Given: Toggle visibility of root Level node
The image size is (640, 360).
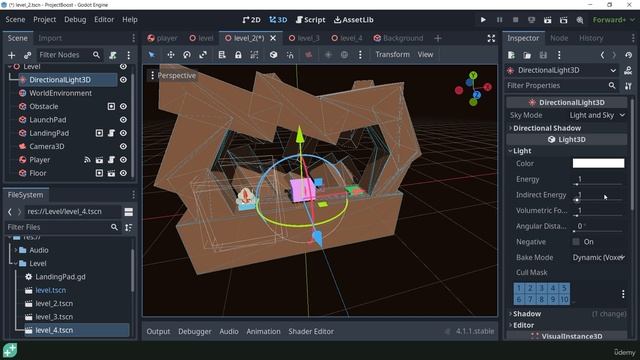Looking at the screenshot, I should point(123,67).
